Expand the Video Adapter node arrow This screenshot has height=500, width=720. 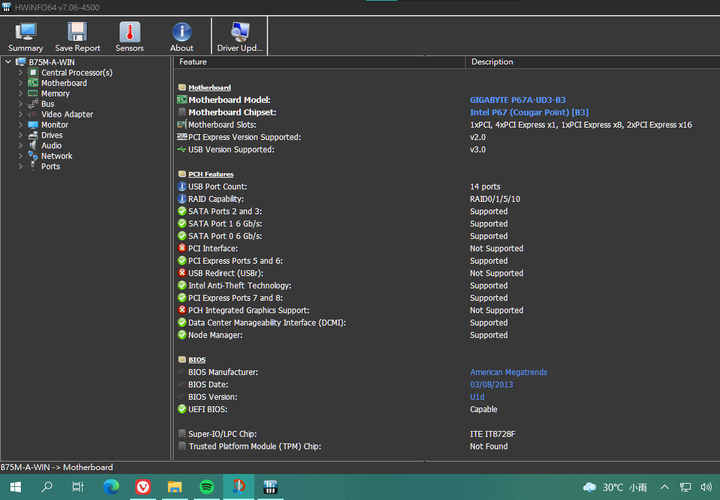[x=21, y=114]
